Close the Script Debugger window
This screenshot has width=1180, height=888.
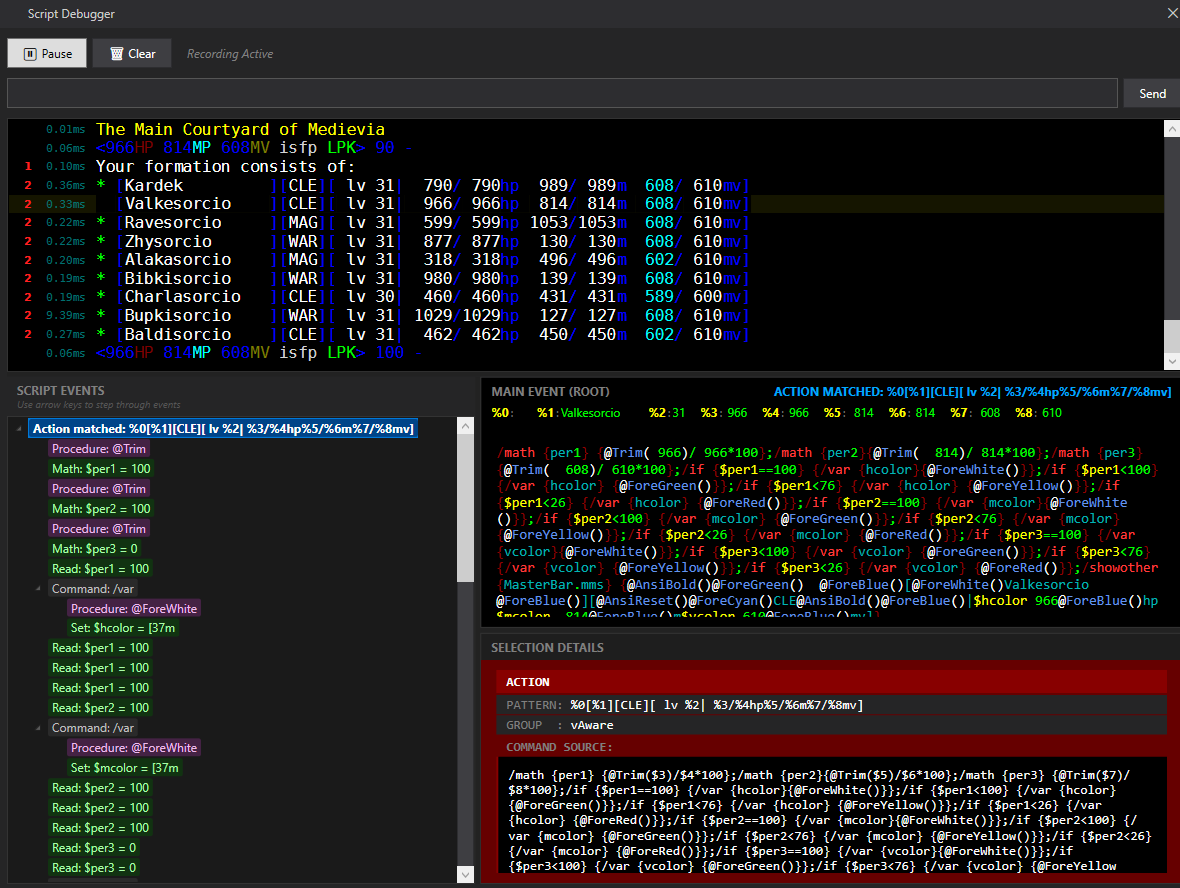pos(1172,13)
